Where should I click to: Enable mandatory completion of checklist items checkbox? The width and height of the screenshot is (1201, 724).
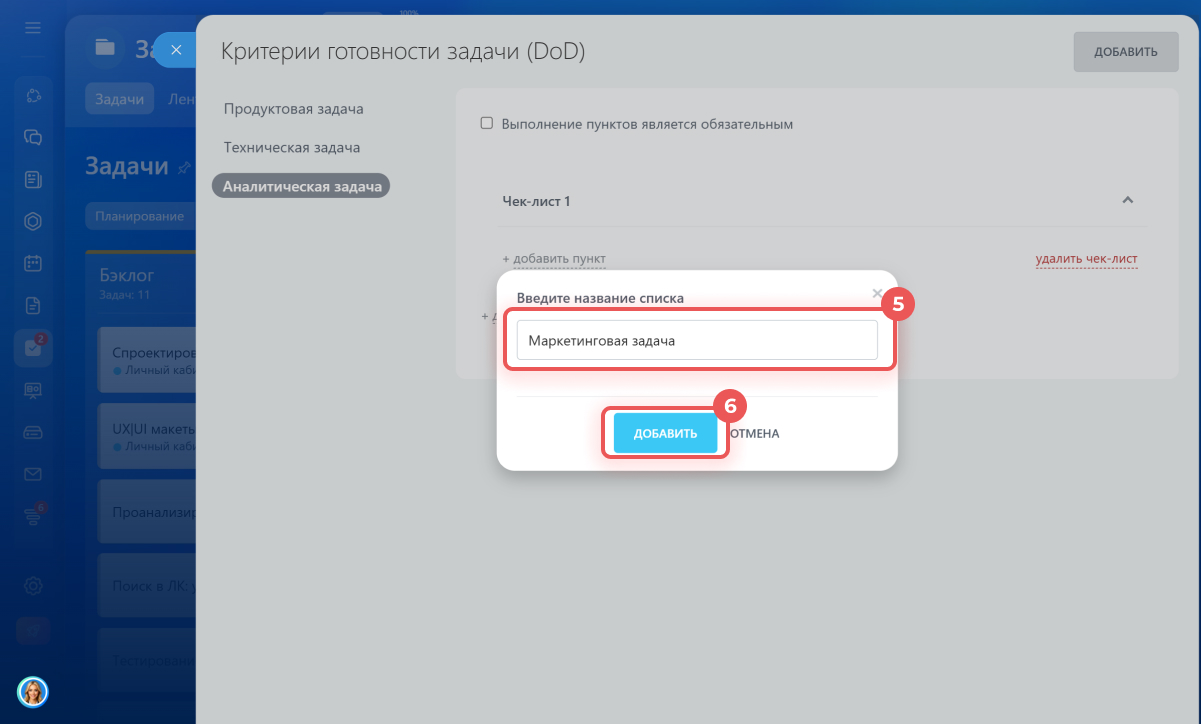tap(487, 124)
